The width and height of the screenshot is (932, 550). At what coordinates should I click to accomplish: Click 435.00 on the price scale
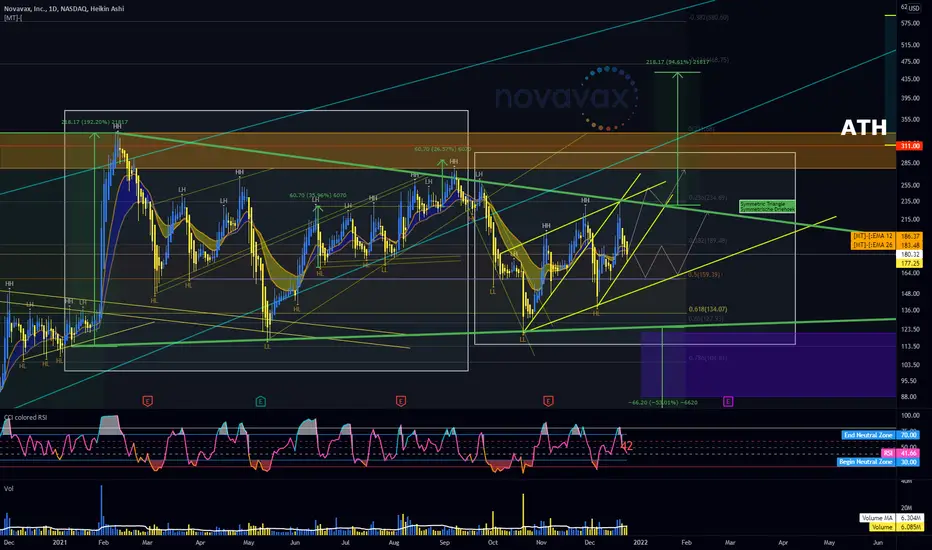(x=910, y=78)
